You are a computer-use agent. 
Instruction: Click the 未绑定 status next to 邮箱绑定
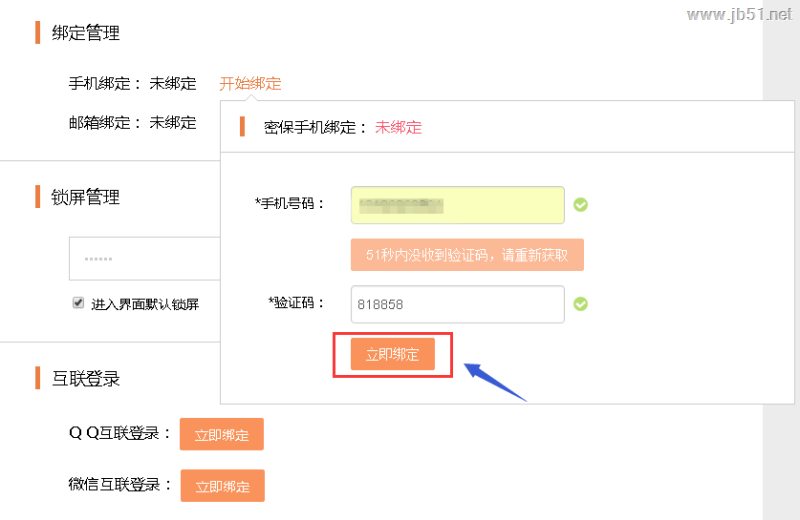pyautogui.click(x=173, y=123)
